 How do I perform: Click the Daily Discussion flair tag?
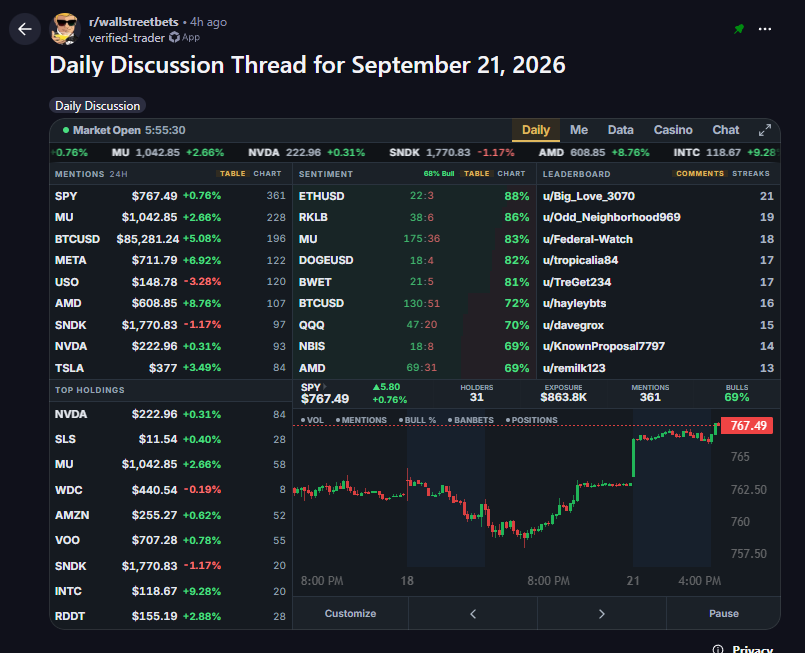98,106
